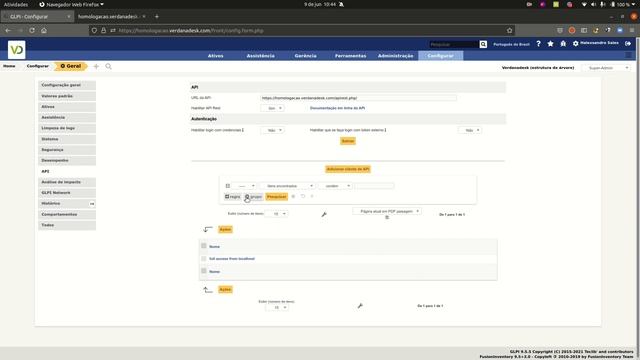The image size is (640, 360).
Task: Click the global search magnifier button
Action: 483,44
